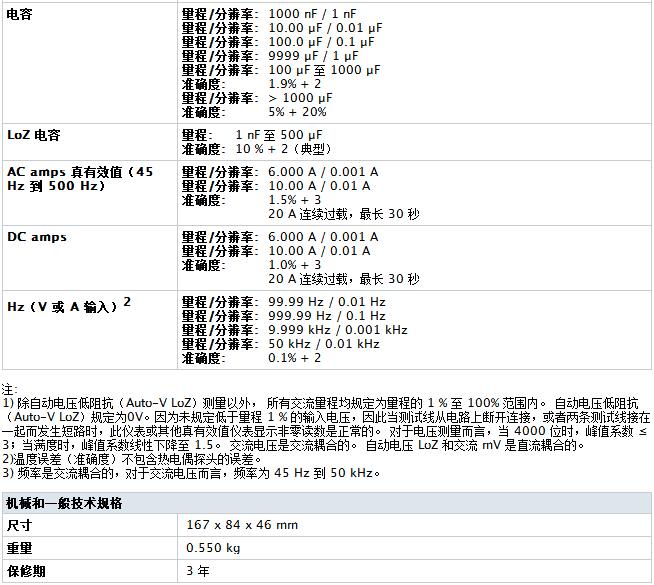Click the frequency range '99.99 Hz / 0.01 Hz'
Screen dimensions: 654x585
click(327, 302)
